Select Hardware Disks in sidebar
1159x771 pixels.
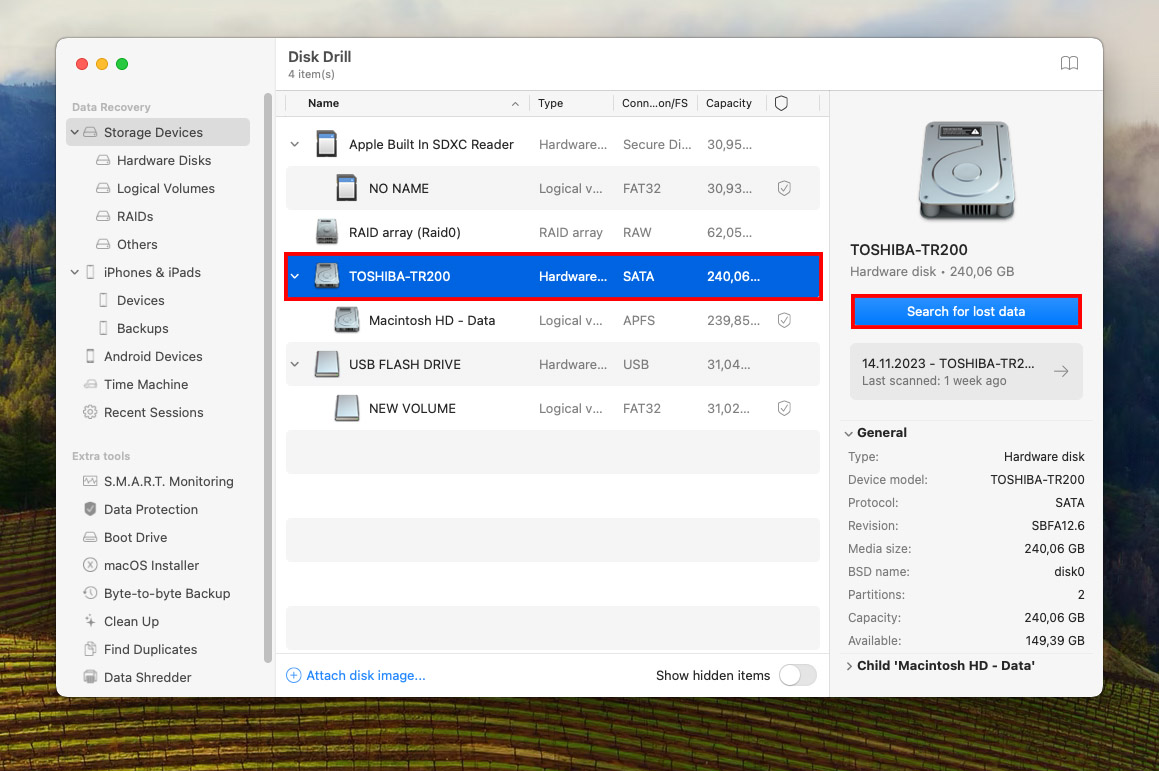(x=163, y=160)
